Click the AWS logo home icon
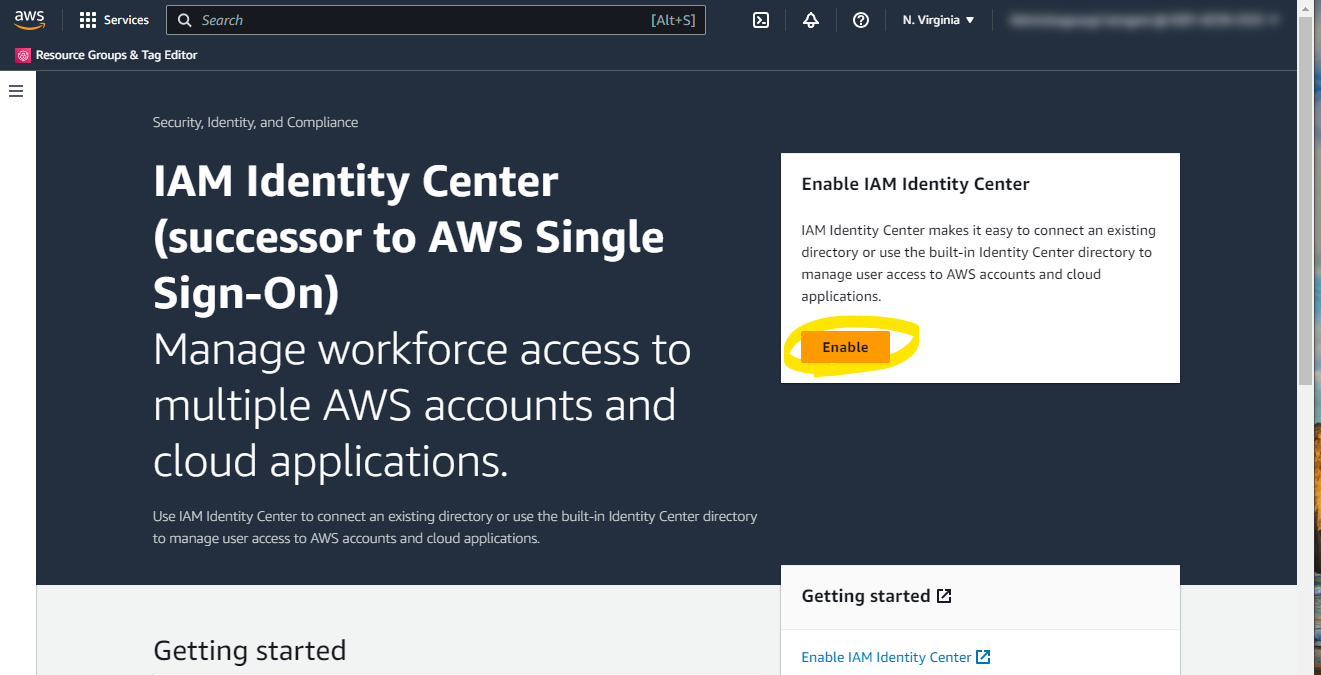This screenshot has height=675, width=1321. pyautogui.click(x=30, y=20)
